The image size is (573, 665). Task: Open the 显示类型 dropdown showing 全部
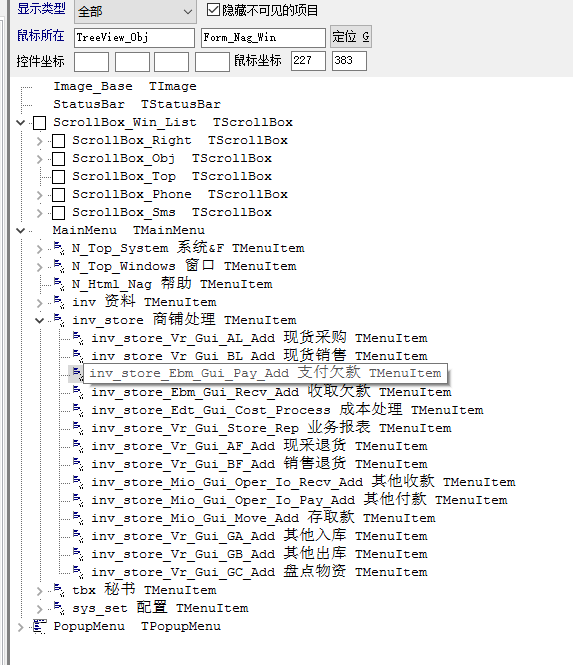pos(135,11)
